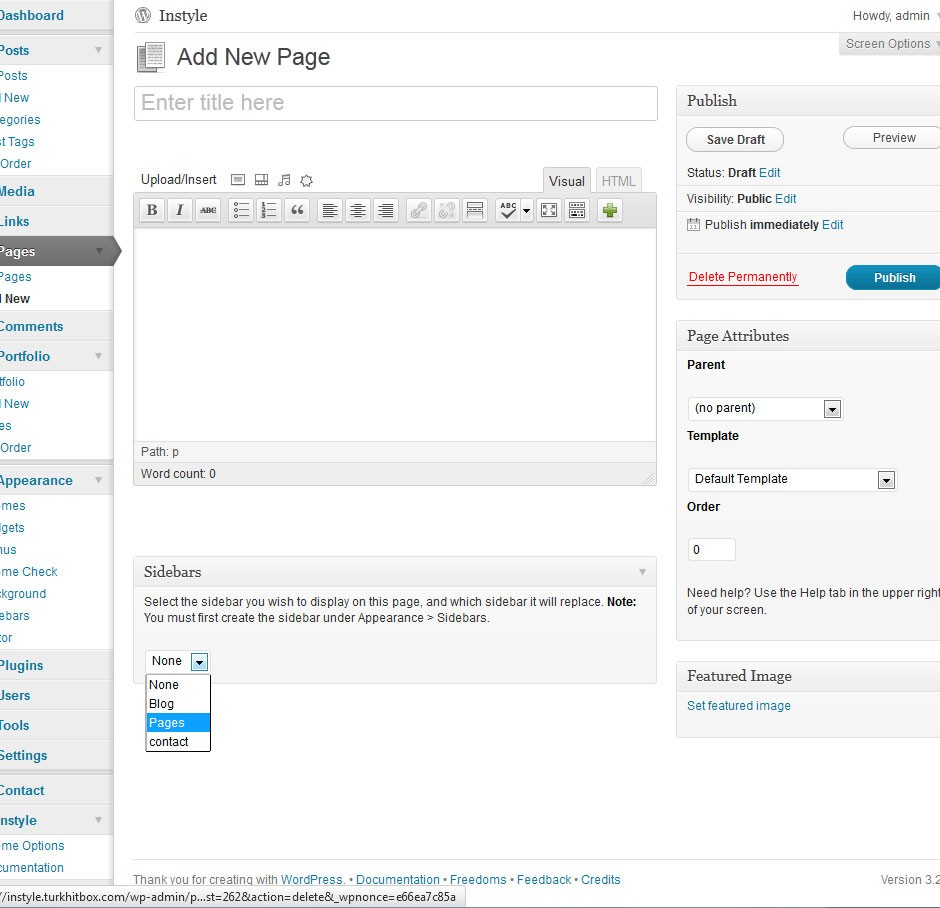
Task: Open the Media admin menu
Action: click(17, 191)
